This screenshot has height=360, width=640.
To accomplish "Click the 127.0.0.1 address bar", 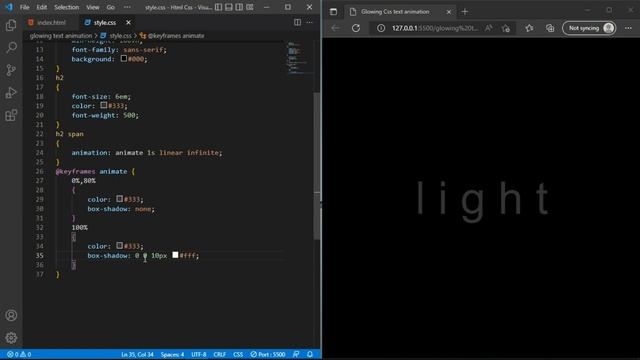I will click(434, 28).
